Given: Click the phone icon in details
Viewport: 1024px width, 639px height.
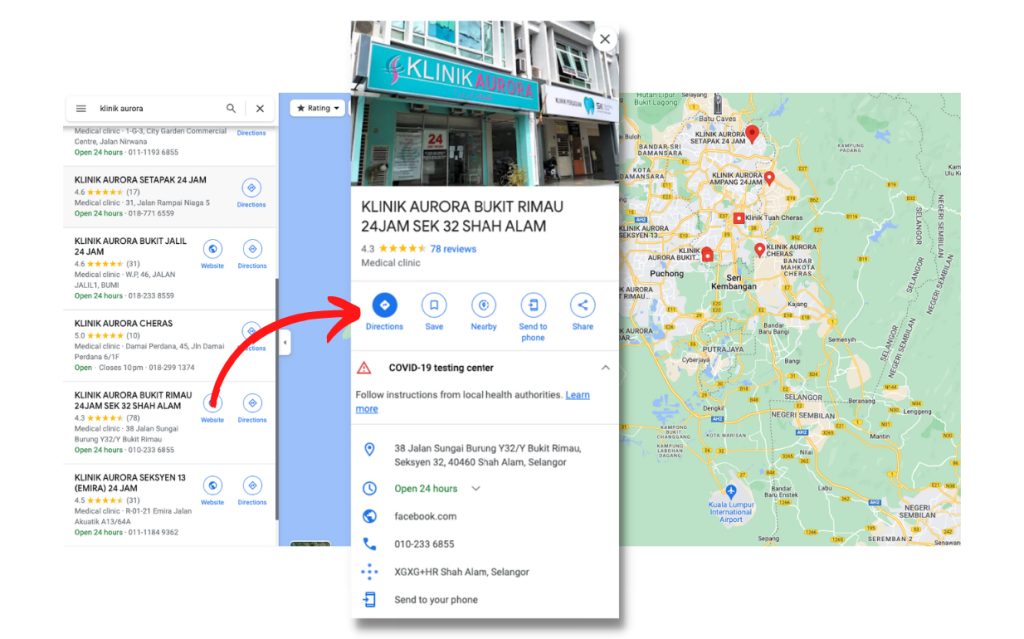Looking at the screenshot, I should click(x=370, y=544).
